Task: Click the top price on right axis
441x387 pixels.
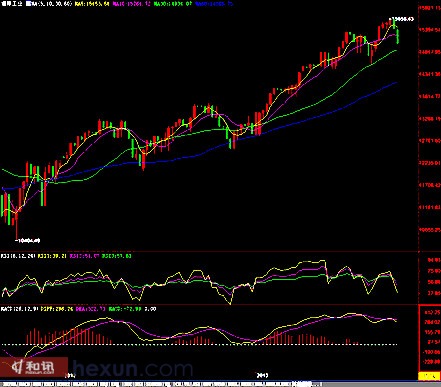Action: 430,7
